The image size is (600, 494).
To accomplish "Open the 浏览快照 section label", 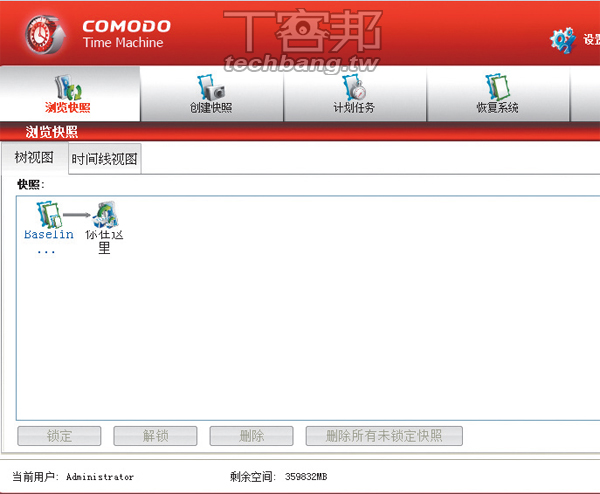I will pos(68,108).
